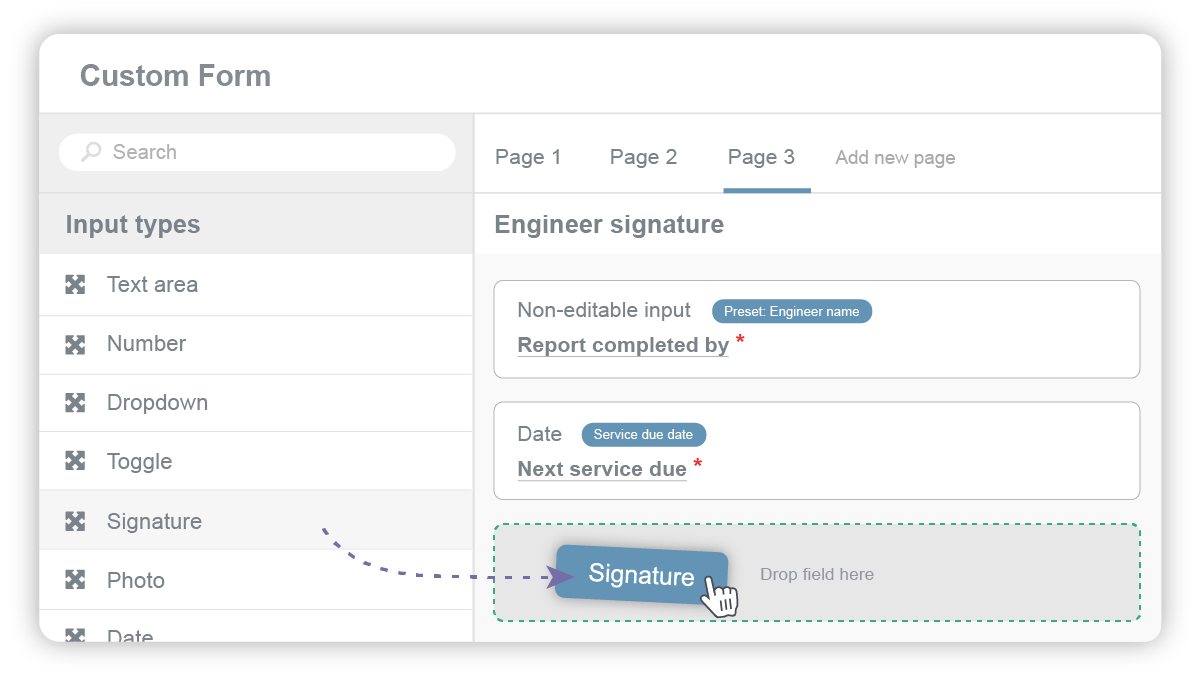The width and height of the screenshot is (1200, 684).
Task: Open Add new page
Action: point(894,157)
